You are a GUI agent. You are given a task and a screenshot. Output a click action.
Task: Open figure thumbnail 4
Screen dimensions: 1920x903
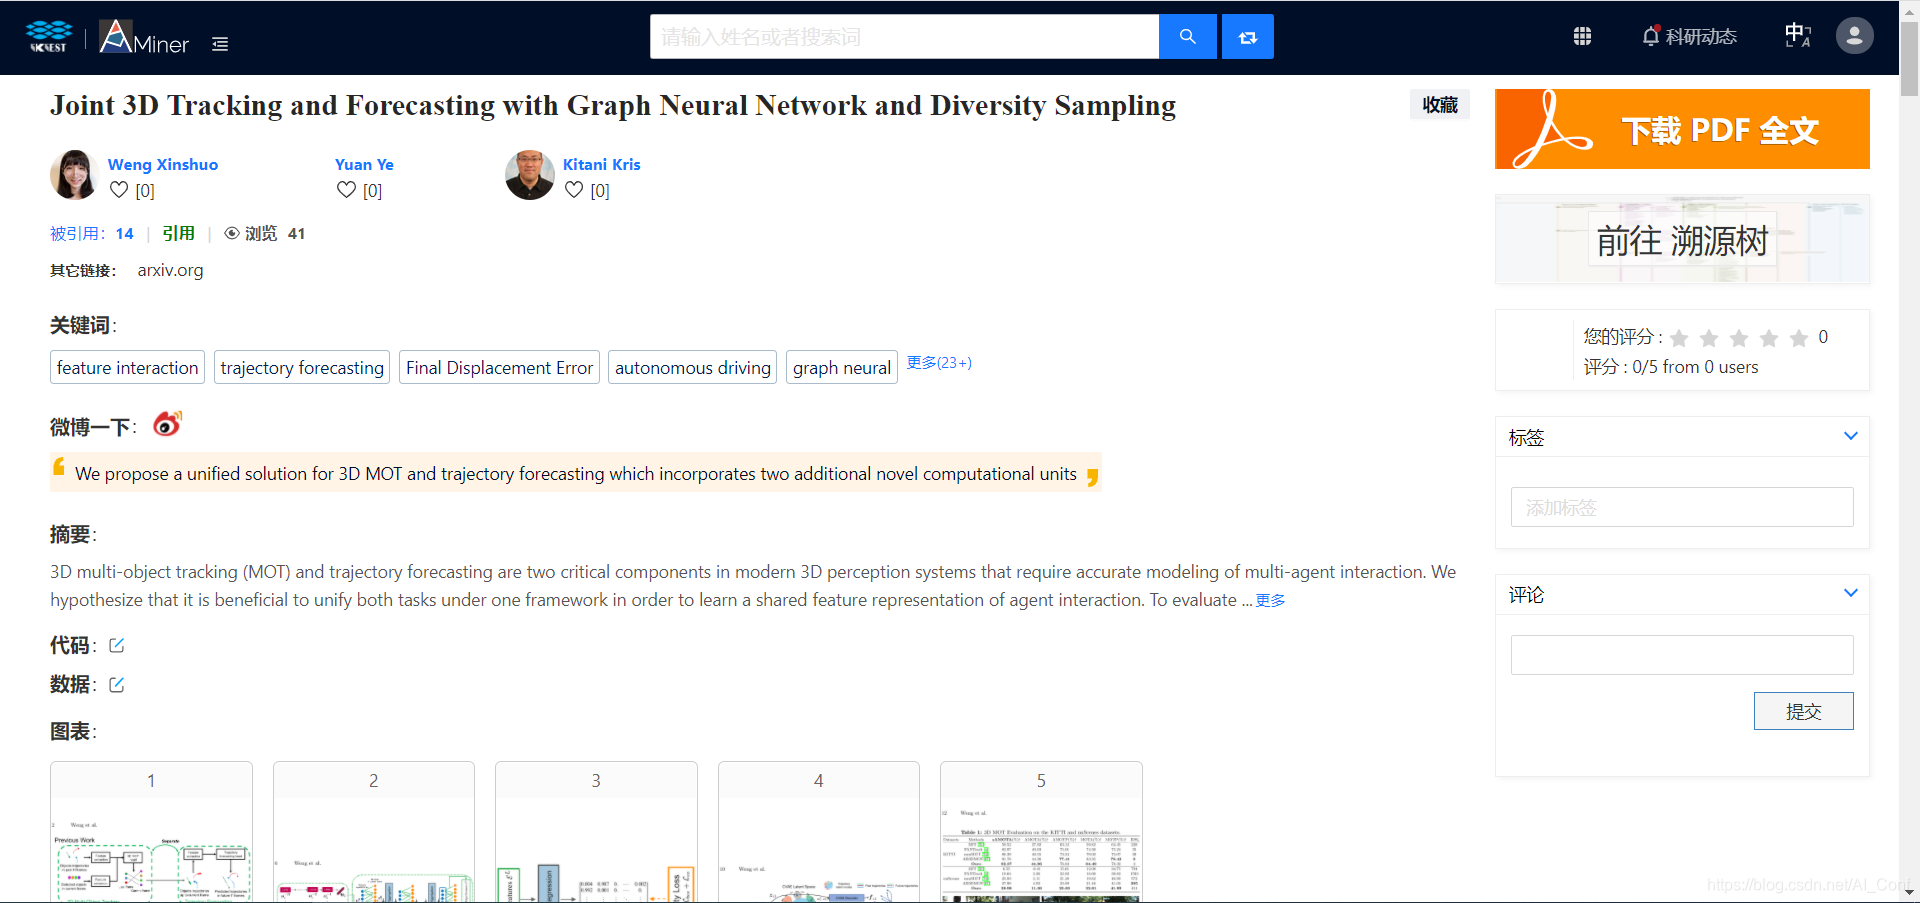click(819, 832)
